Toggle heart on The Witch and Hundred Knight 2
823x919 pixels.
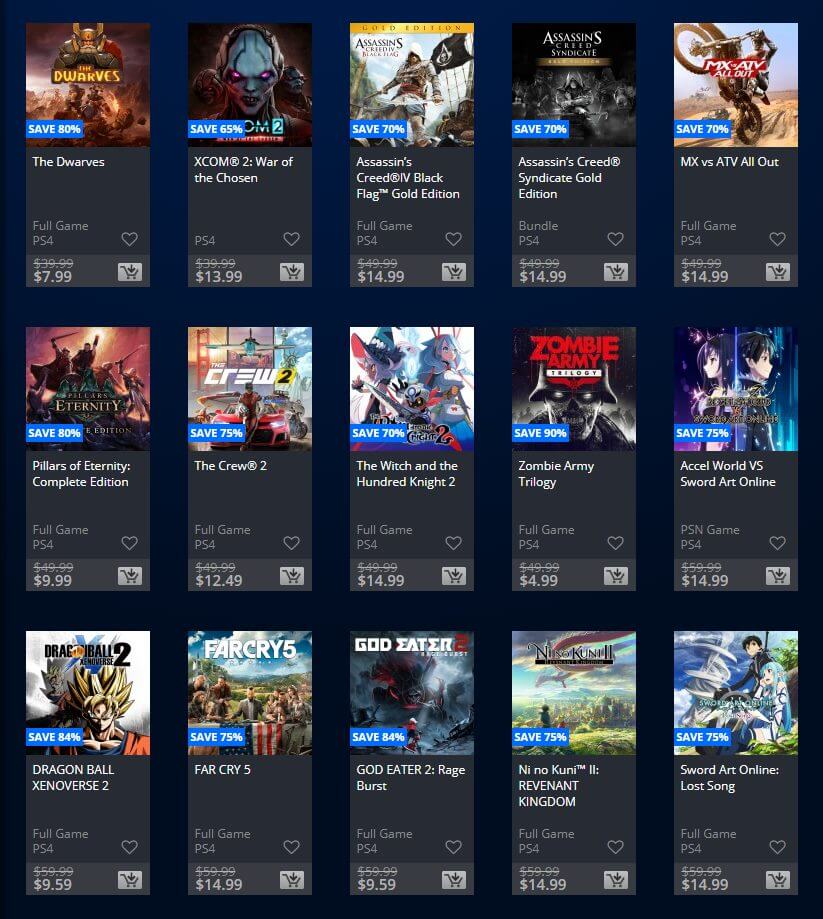[454, 543]
